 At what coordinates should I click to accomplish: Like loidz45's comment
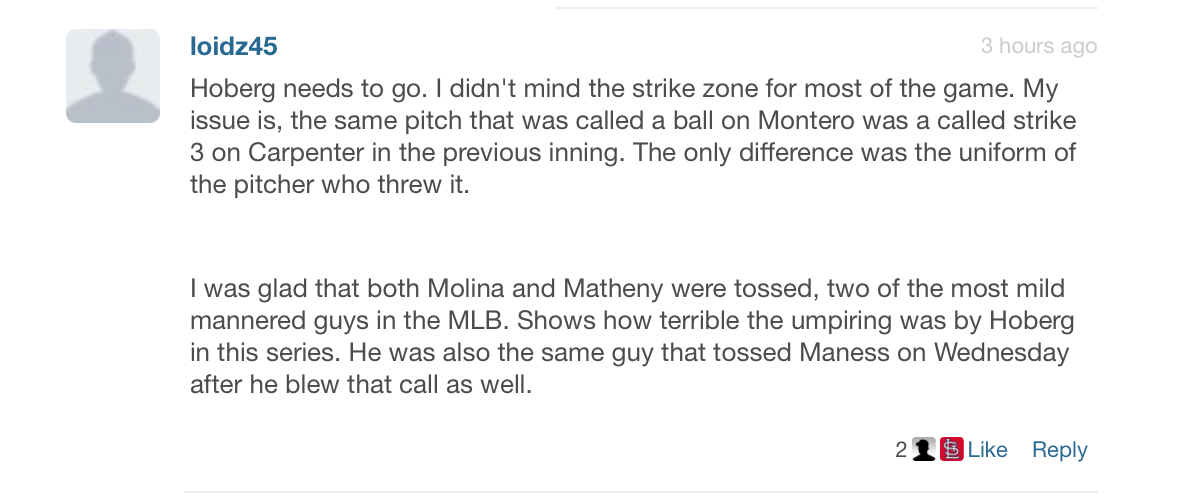point(987,450)
